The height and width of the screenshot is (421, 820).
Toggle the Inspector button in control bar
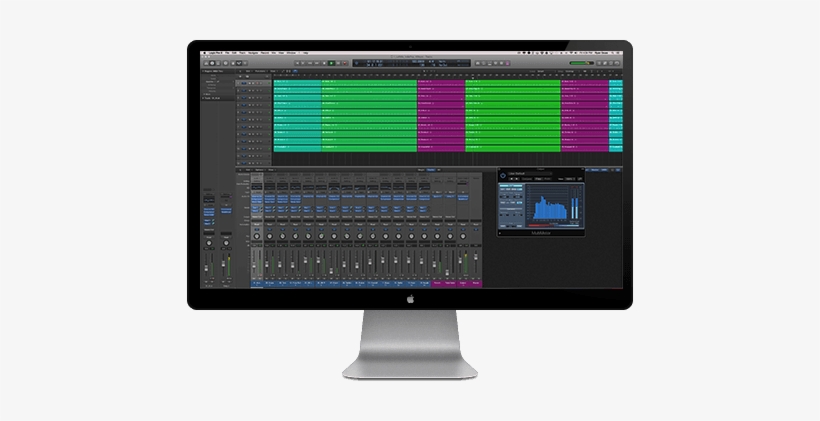click(x=212, y=63)
